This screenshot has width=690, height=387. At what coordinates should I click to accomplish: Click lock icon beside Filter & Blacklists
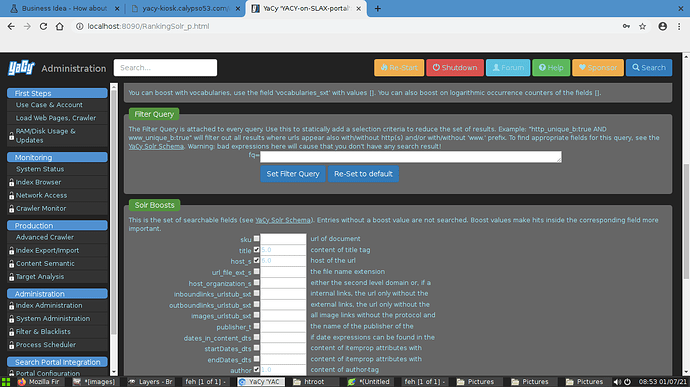11,332
